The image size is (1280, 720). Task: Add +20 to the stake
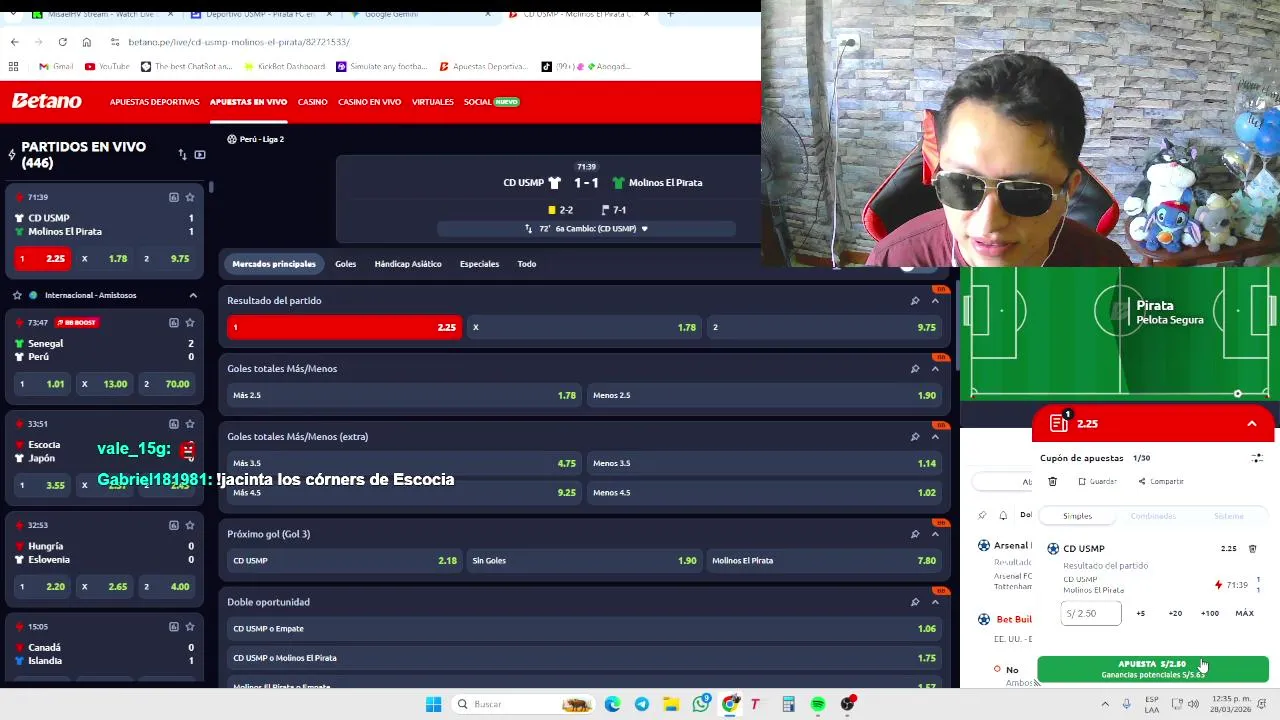click(x=1175, y=613)
